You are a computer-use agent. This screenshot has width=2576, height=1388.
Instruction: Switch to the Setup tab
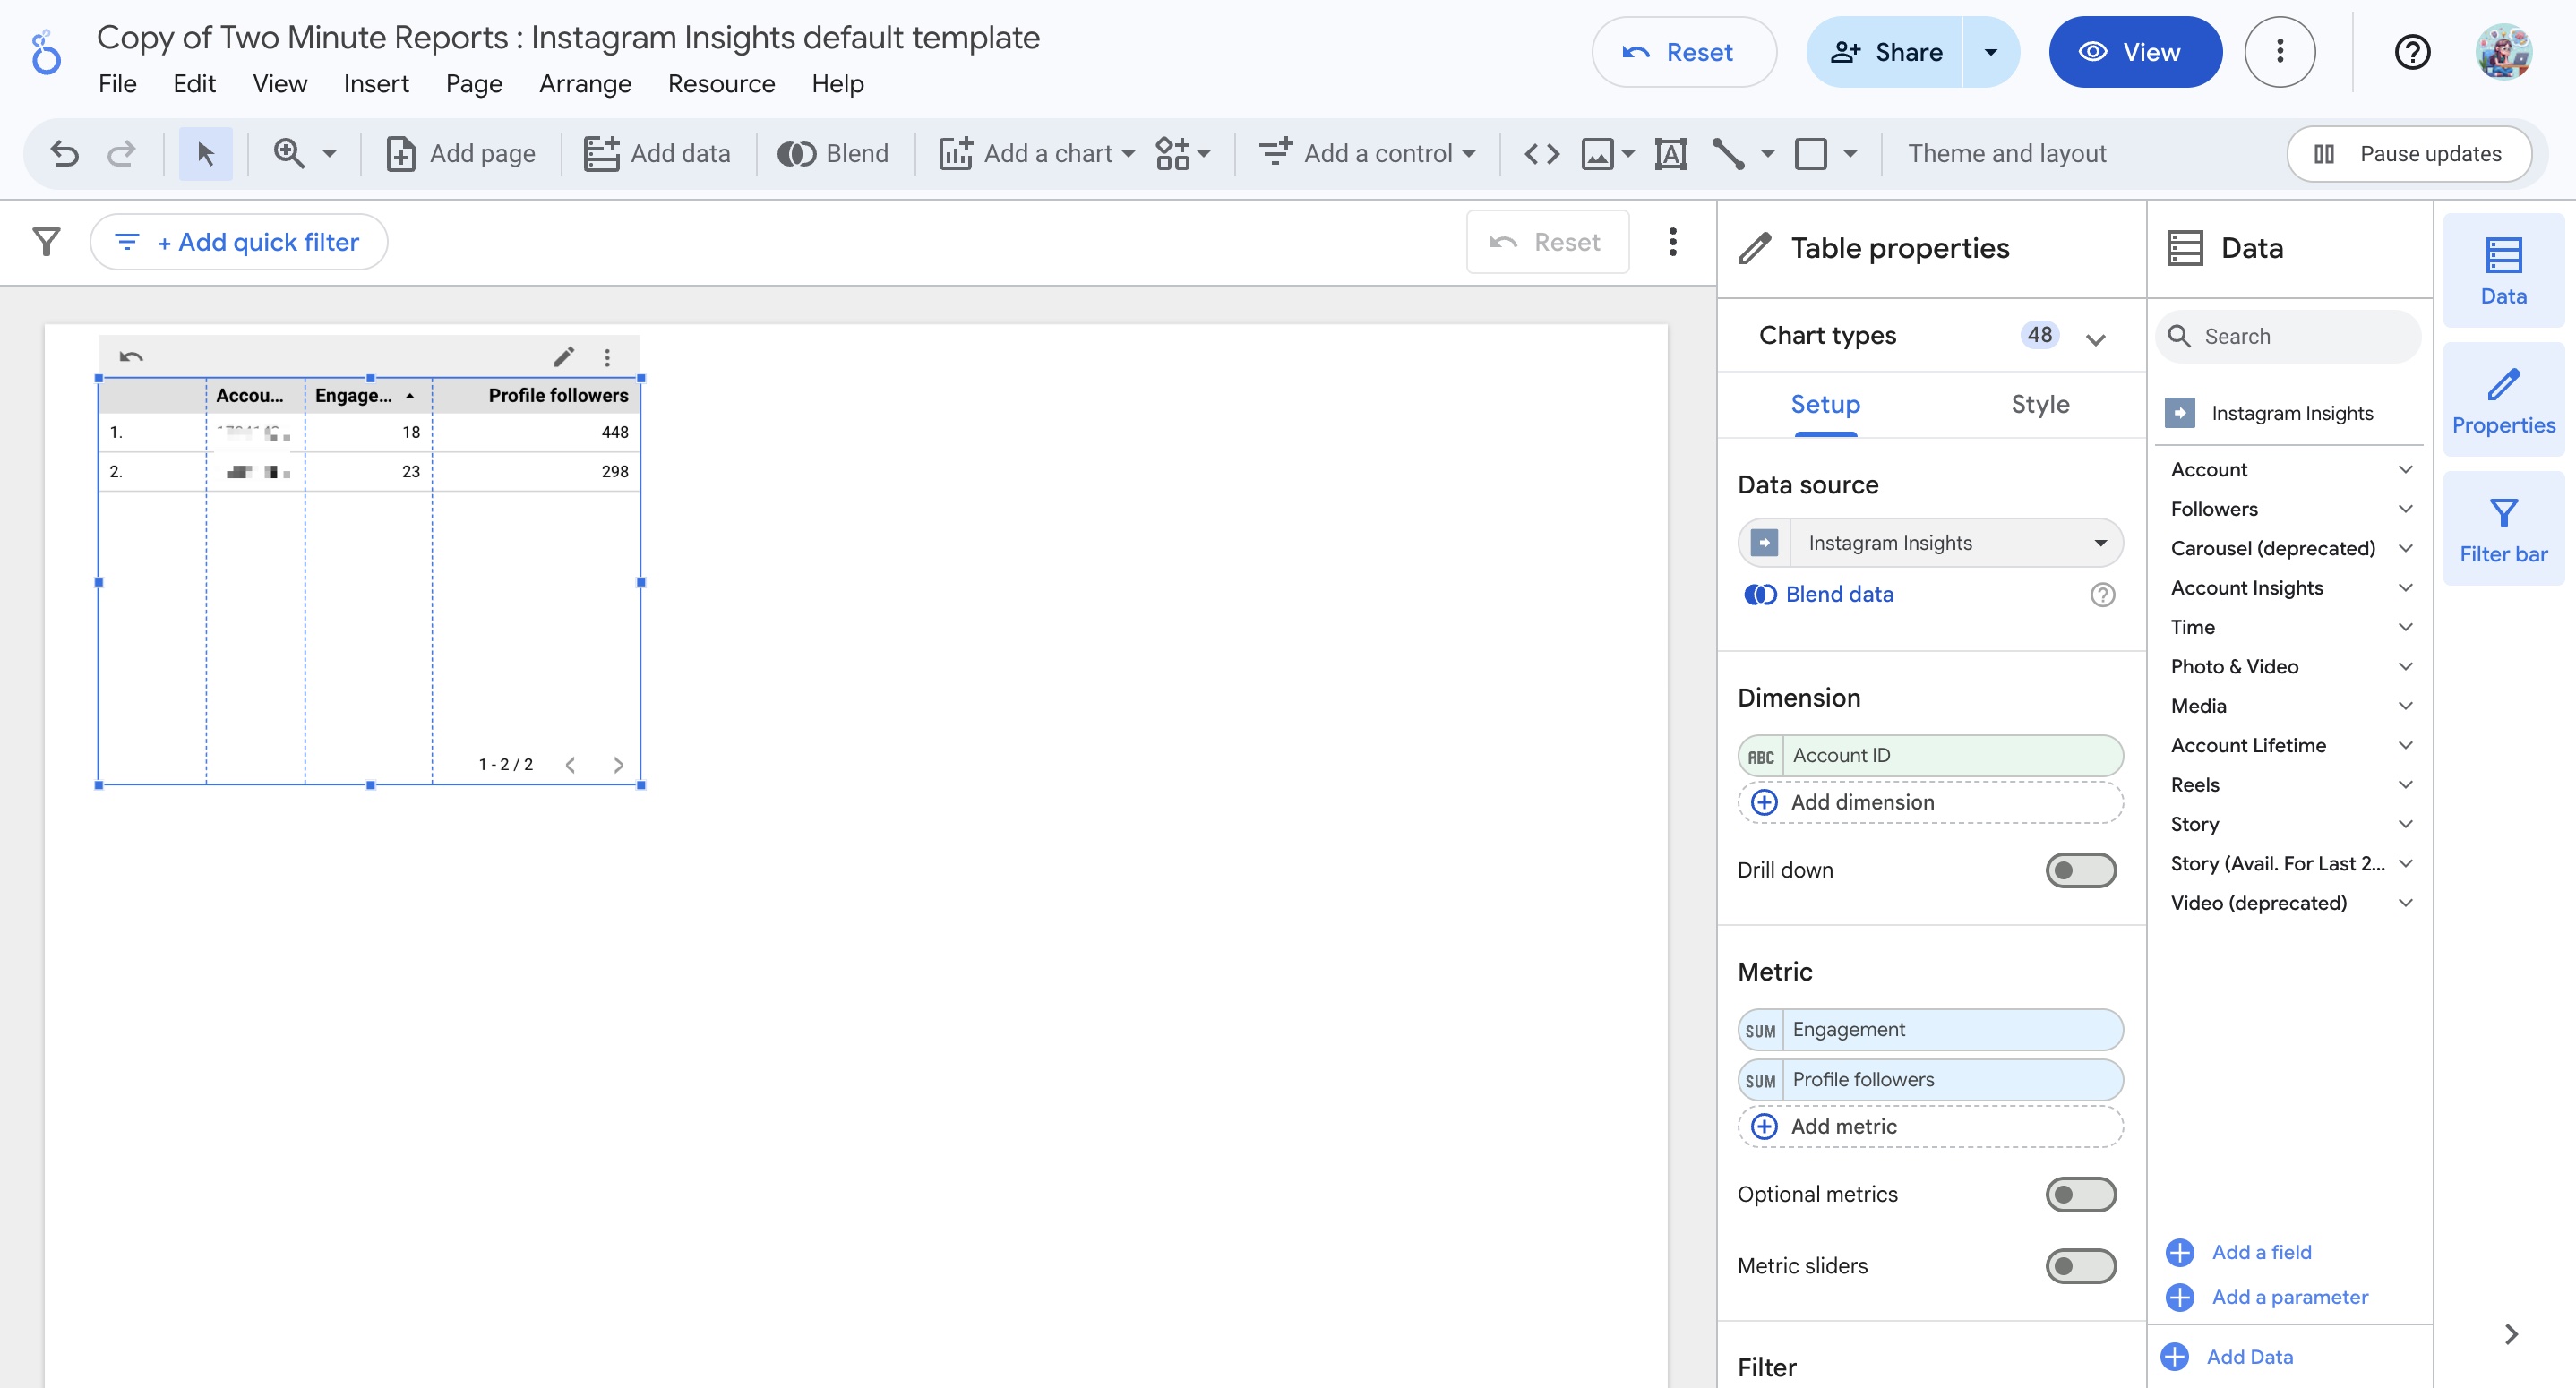pos(1825,404)
